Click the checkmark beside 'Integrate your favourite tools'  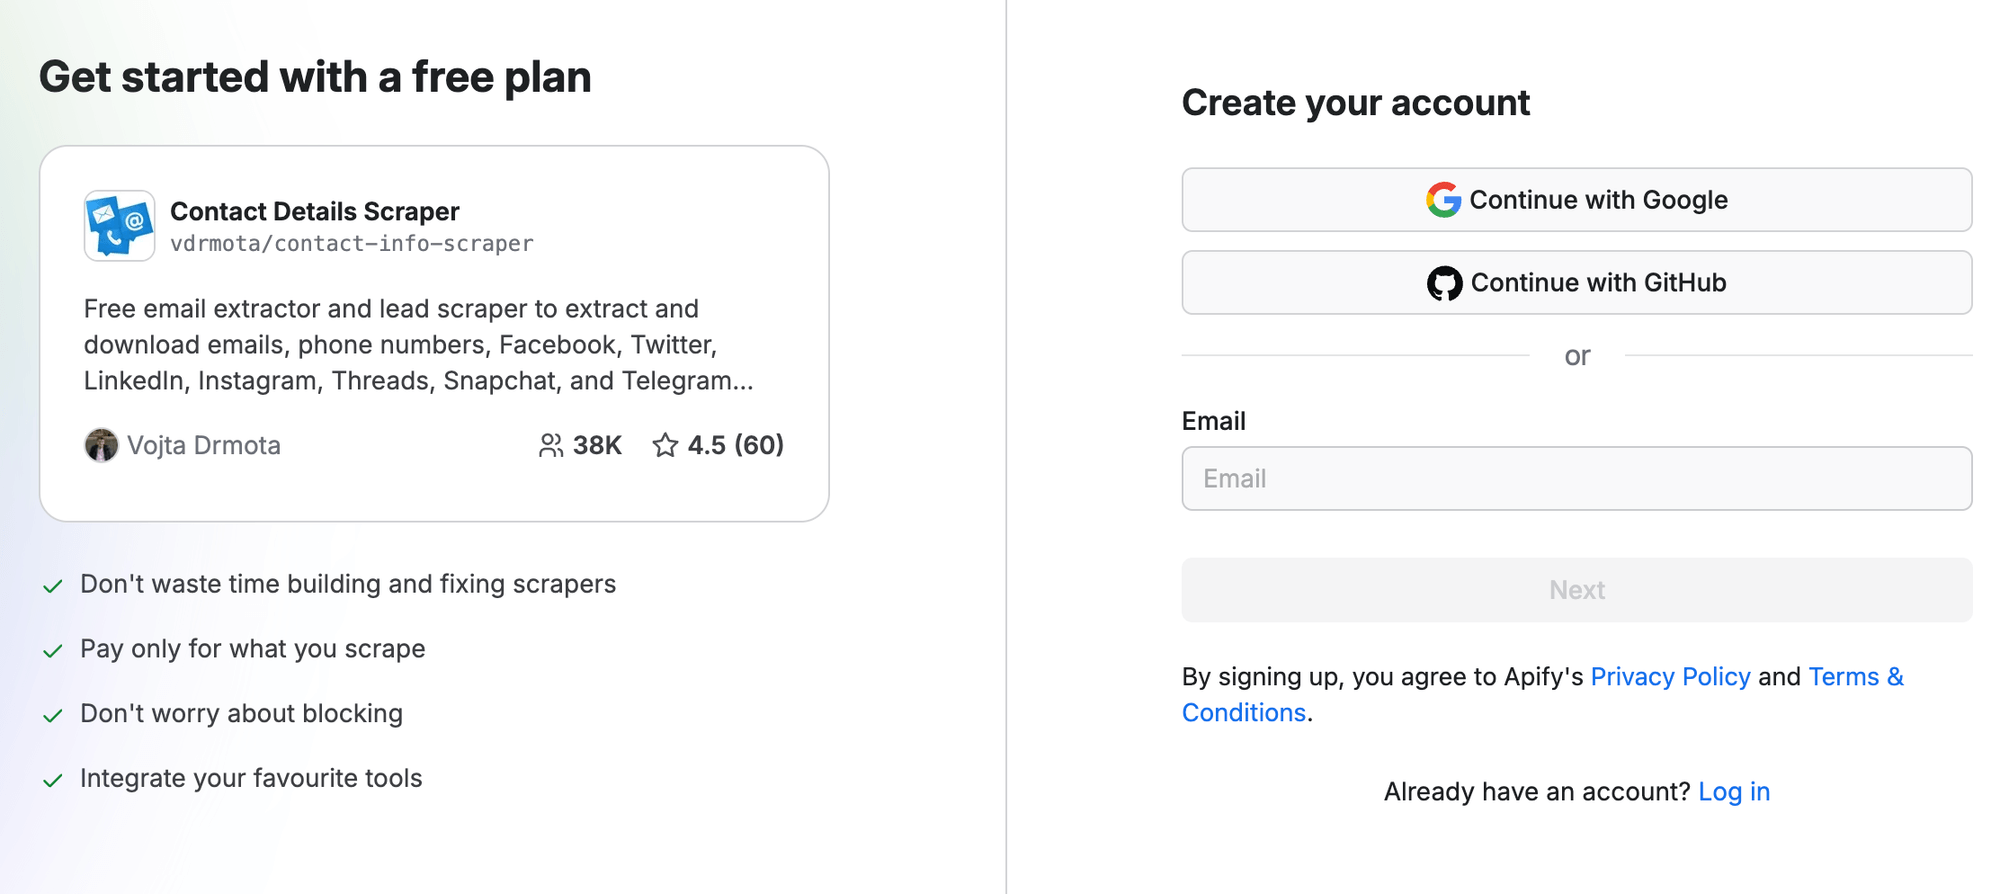click(54, 781)
